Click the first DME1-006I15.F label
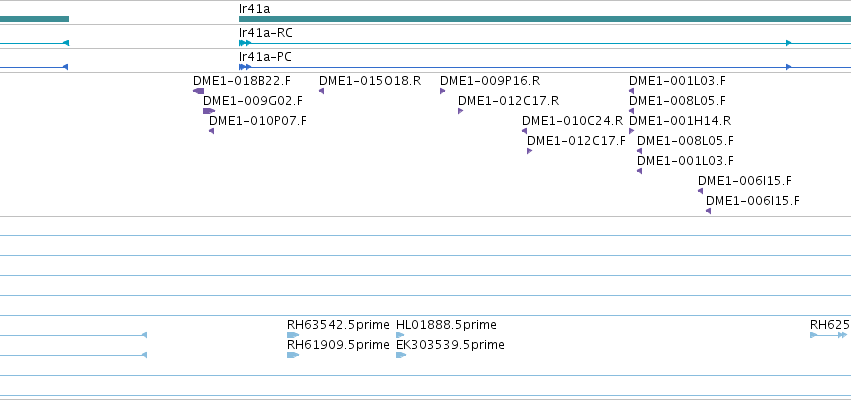 pyautogui.click(x=745, y=181)
